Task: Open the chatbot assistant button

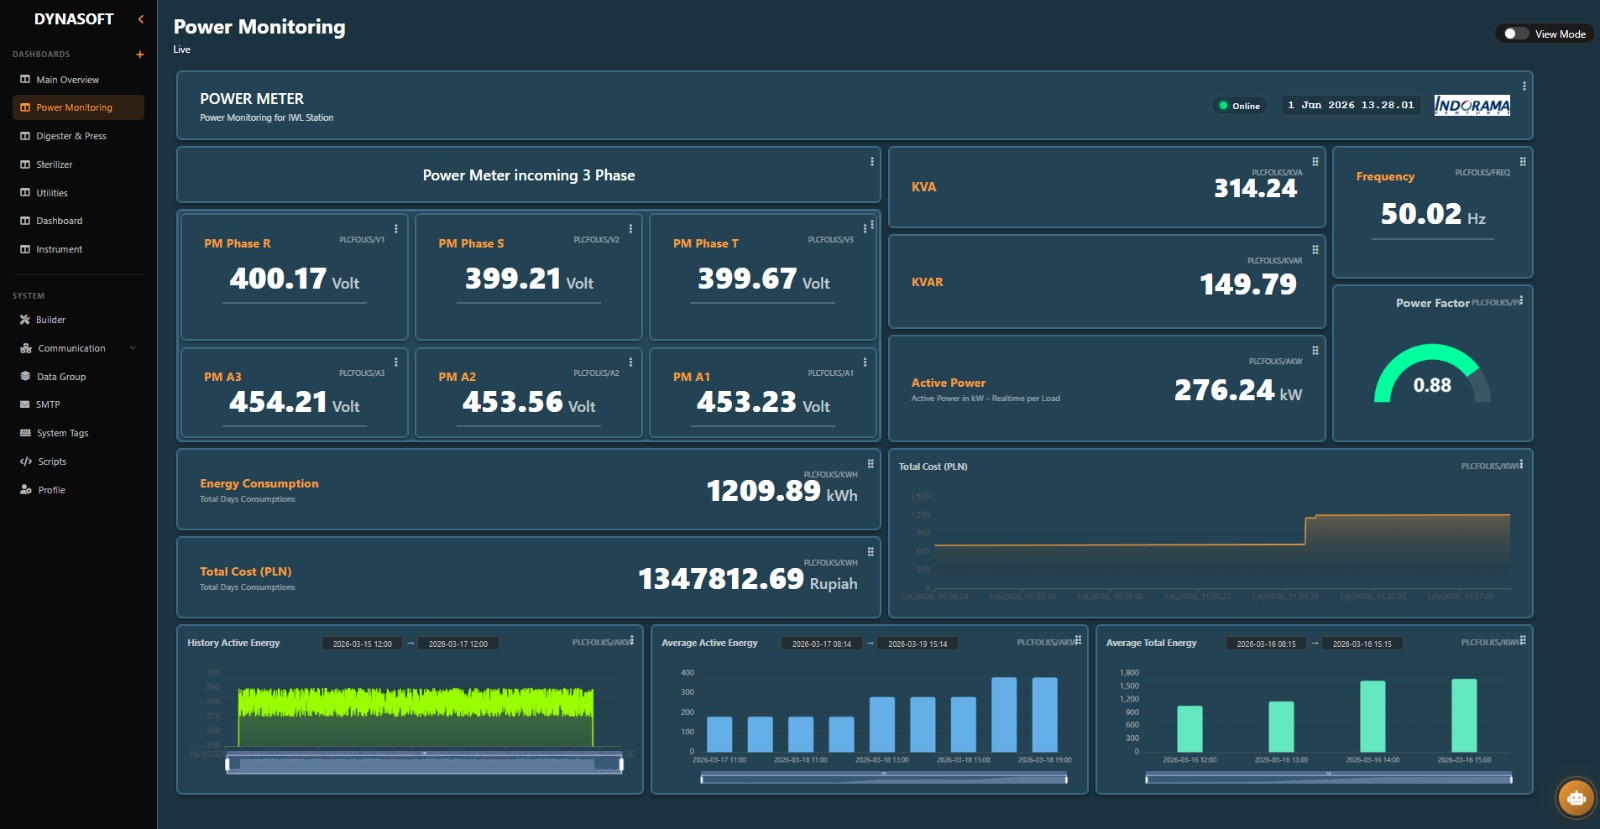Action: tap(1577, 797)
